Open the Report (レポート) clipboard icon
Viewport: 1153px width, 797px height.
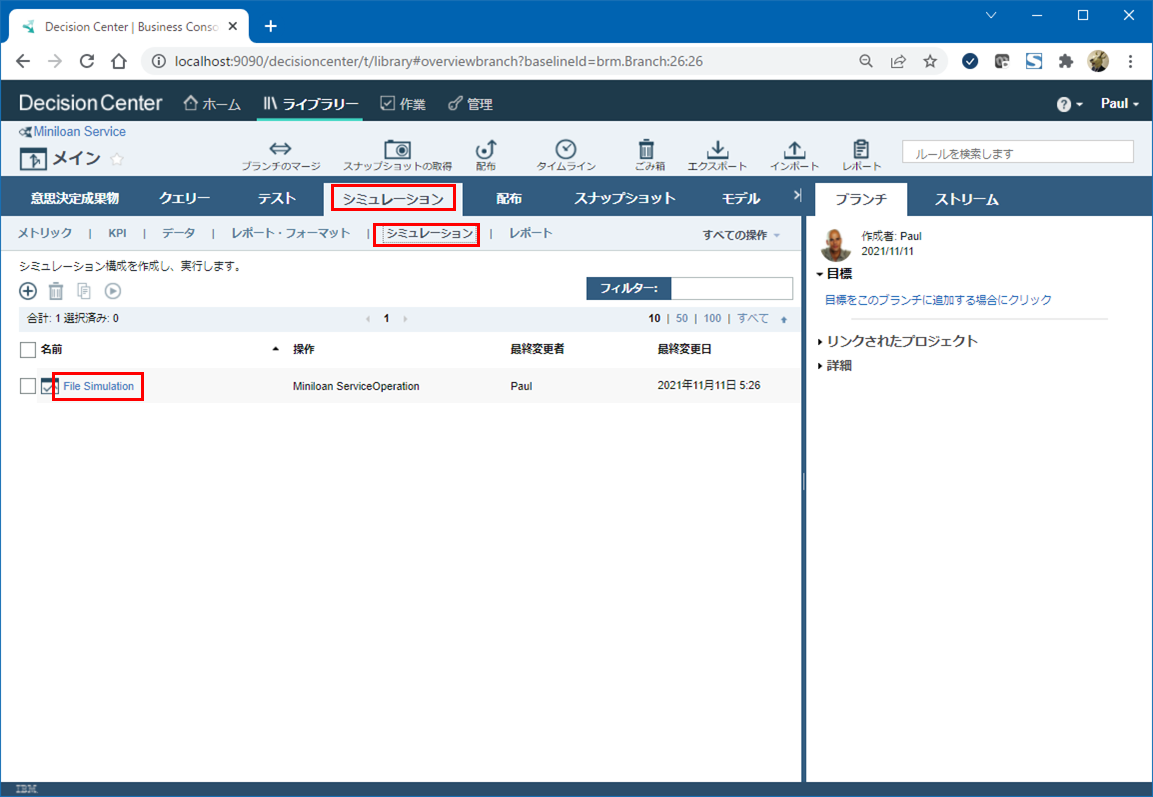[861, 149]
